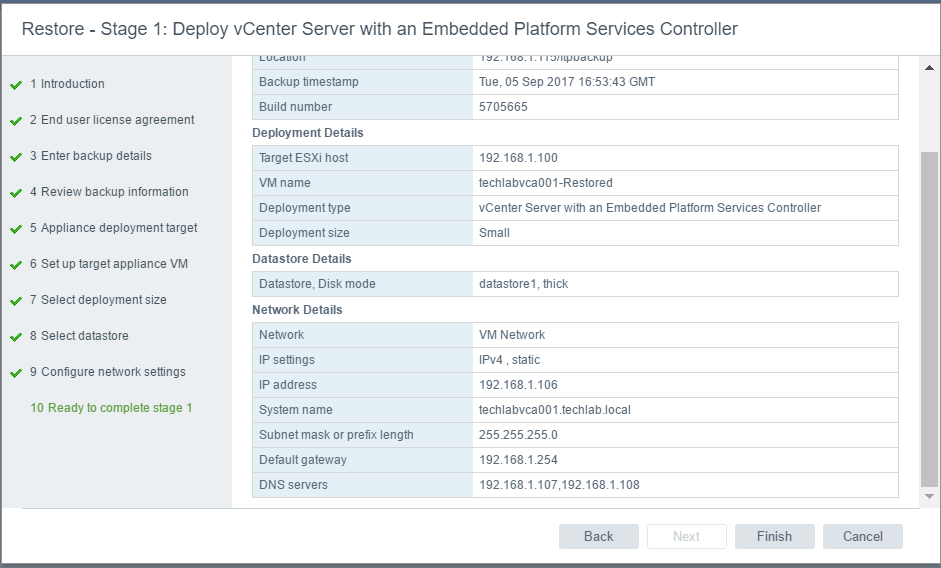Click the disabled Next button

click(687, 536)
